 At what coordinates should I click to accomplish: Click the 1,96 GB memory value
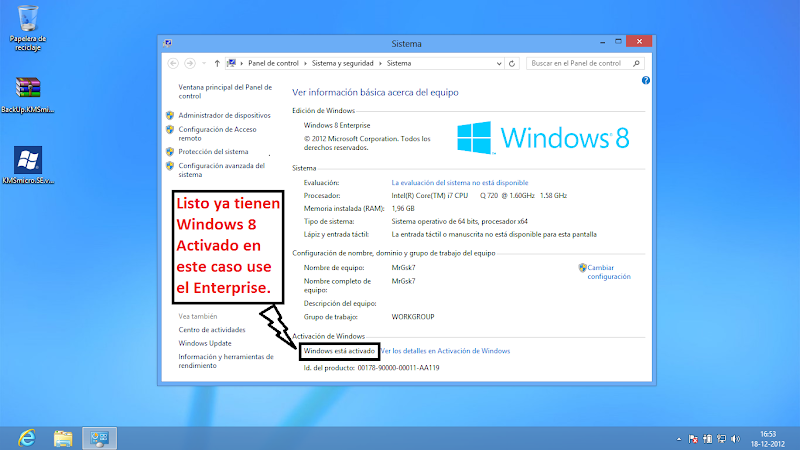pos(403,208)
